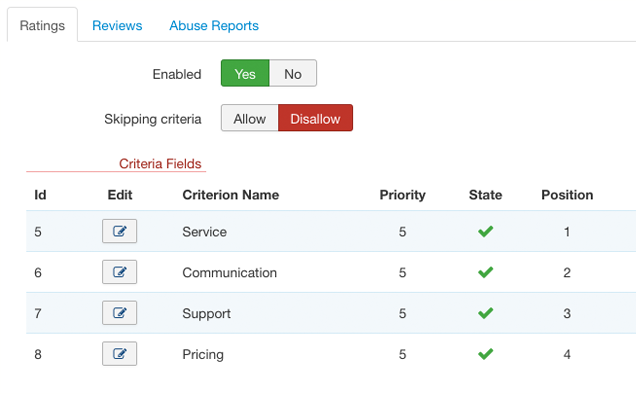Click the Position column header
The width and height of the screenshot is (636, 394).
coord(567,195)
